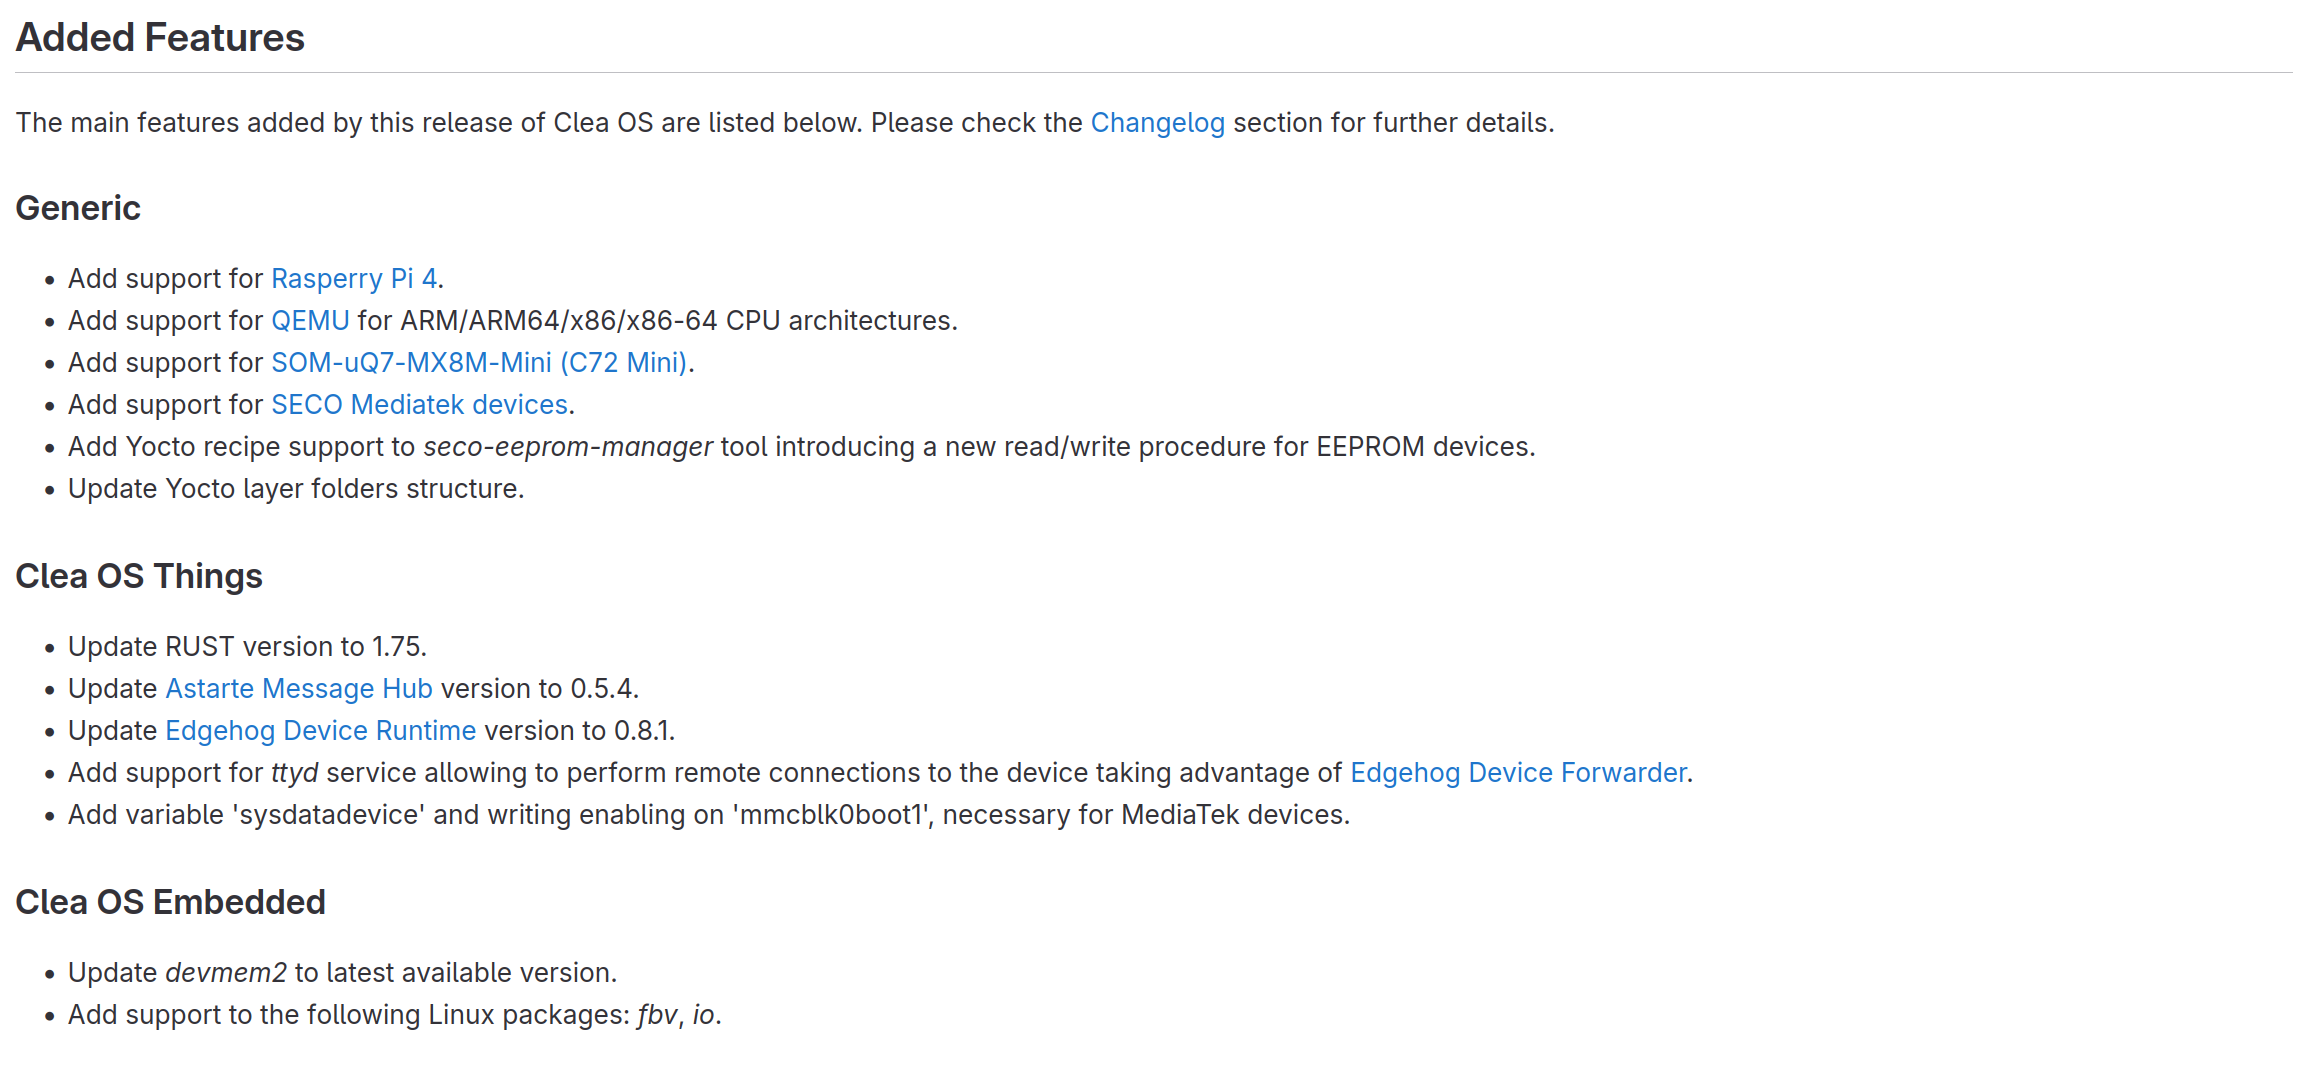
Task: Open the QEMU link
Action: point(310,321)
